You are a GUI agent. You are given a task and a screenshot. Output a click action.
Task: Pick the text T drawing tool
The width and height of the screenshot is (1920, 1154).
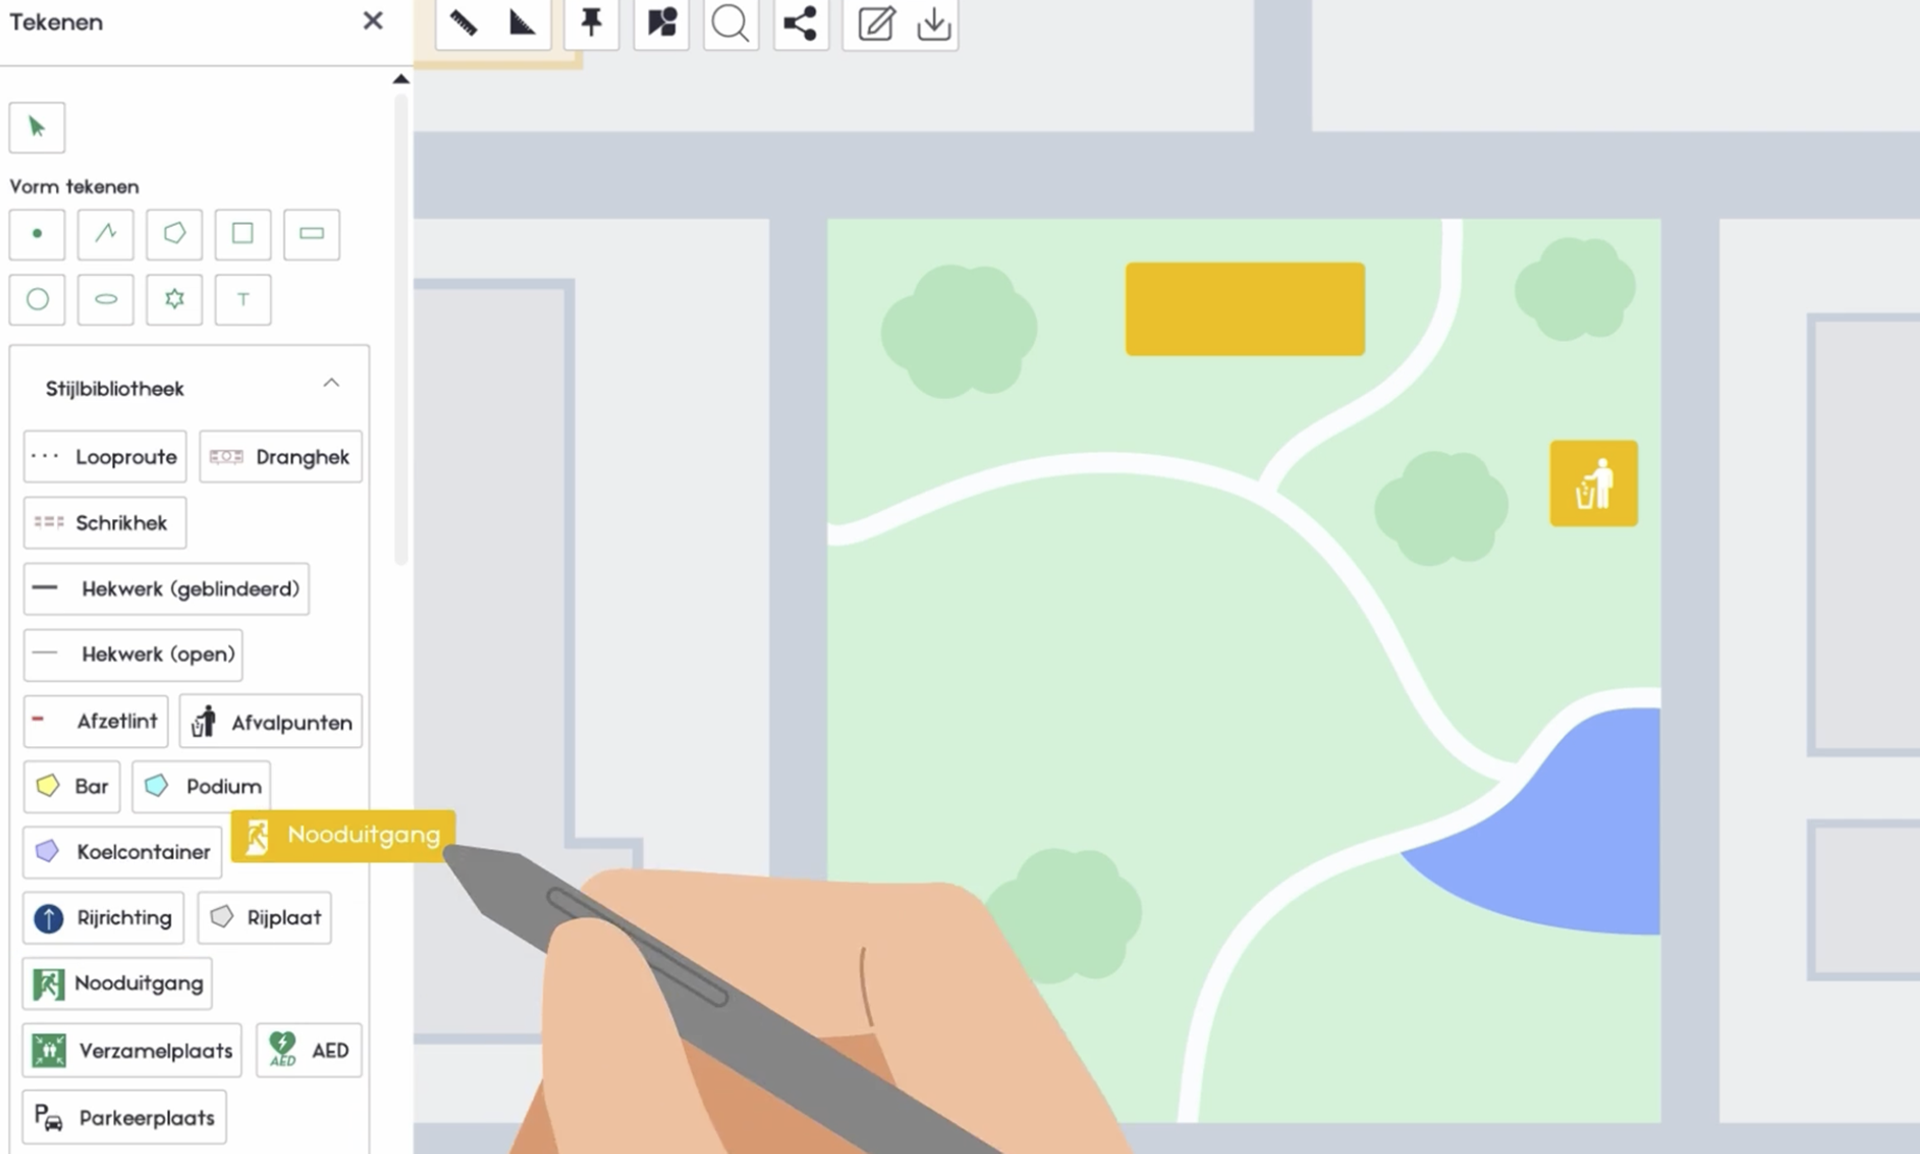242,299
